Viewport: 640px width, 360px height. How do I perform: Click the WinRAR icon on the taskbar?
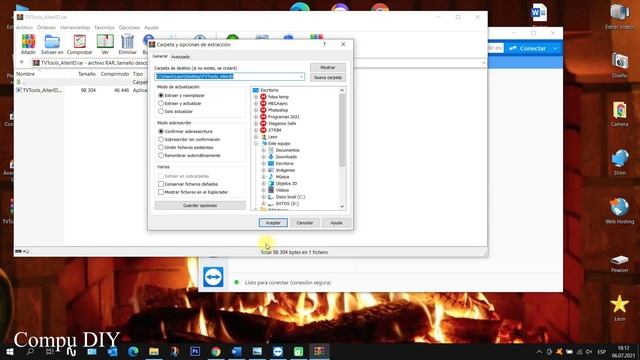click(319, 351)
